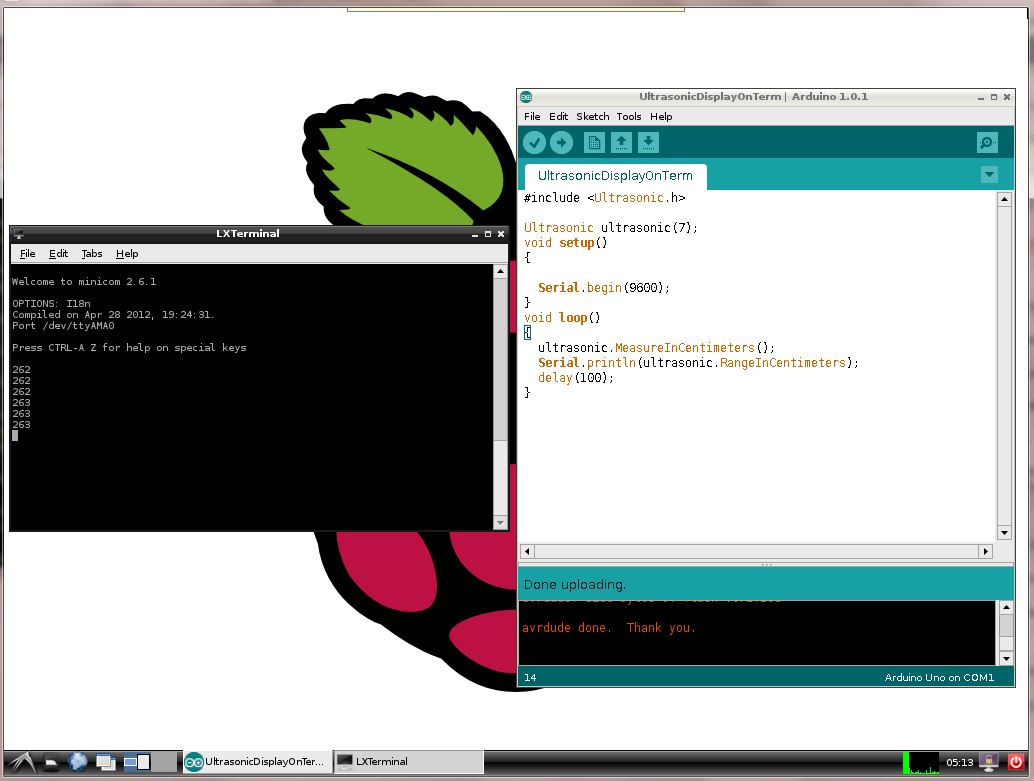
Task: Switch to the second desktop in the pager
Action: coord(165,763)
